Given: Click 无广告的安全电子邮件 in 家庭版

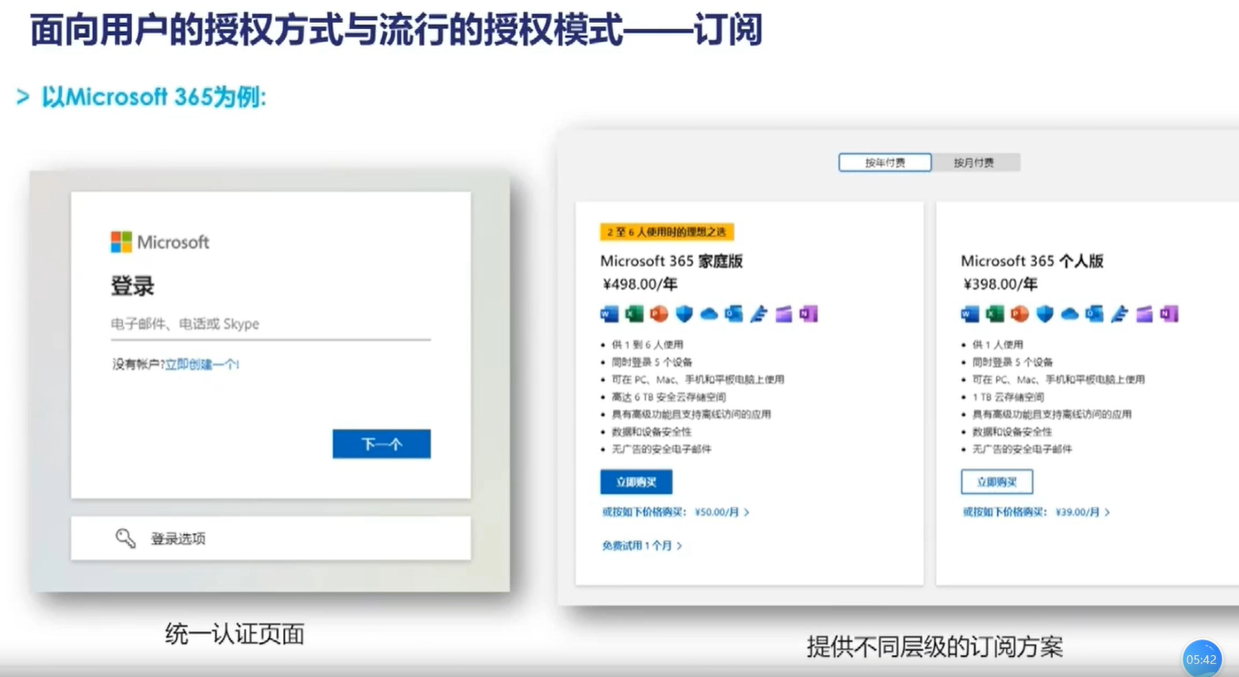Looking at the screenshot, I should pyautogui.click(x=662, y=449).
